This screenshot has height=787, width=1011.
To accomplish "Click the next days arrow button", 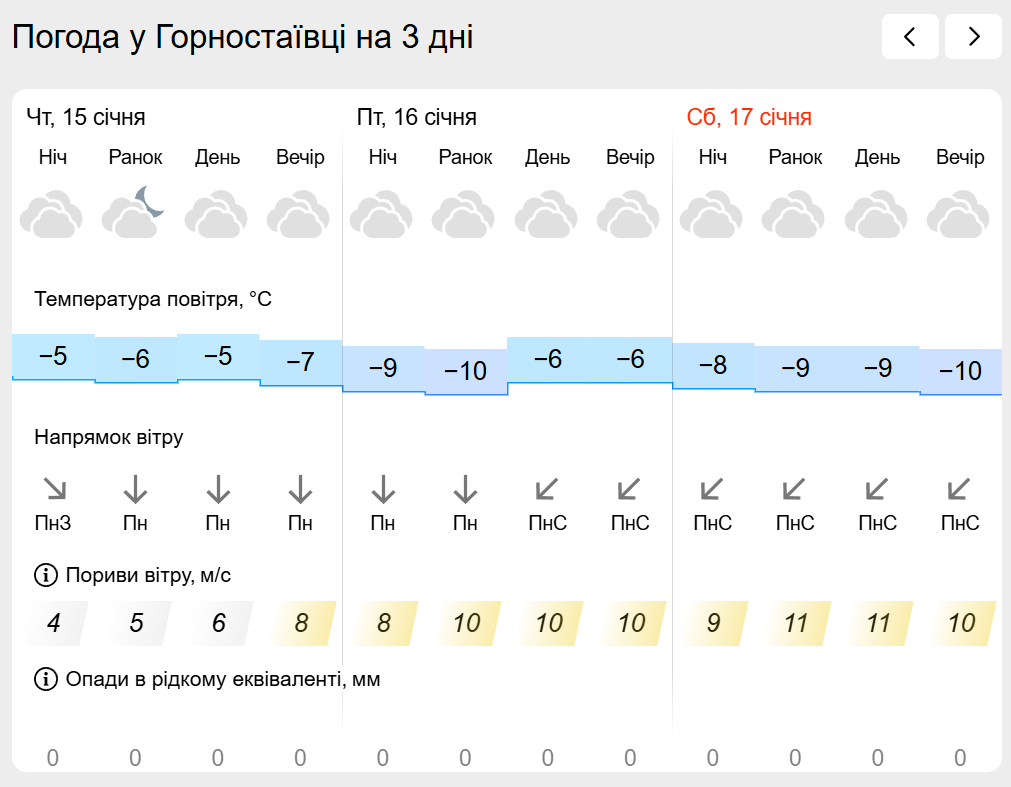I will (973, 37).
